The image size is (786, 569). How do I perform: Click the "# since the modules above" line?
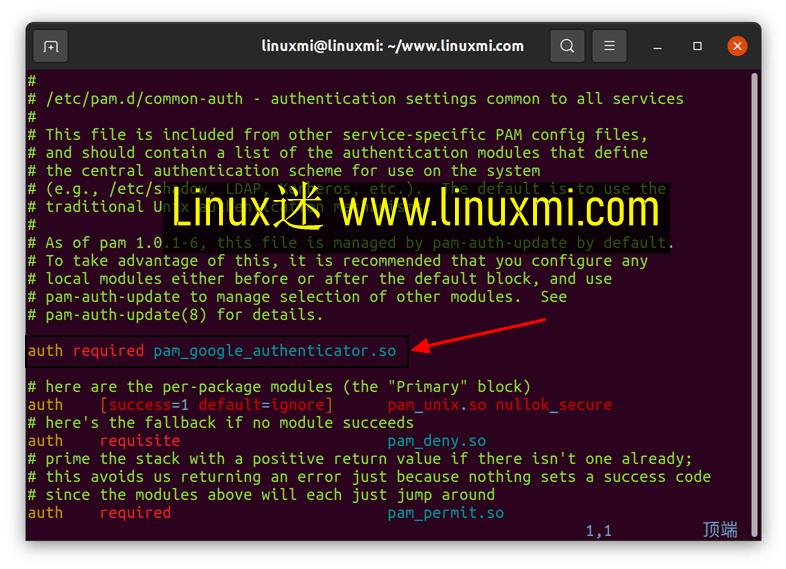262,495
